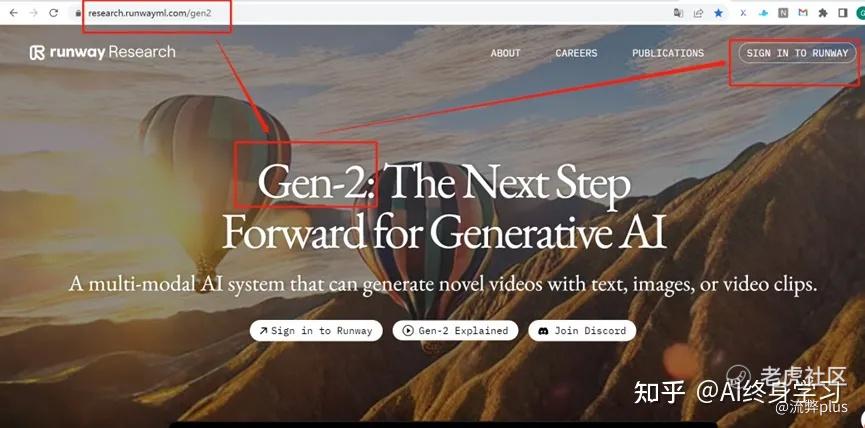
Task: Open the ABOUT nav item
Action: [x=505, y=53]
